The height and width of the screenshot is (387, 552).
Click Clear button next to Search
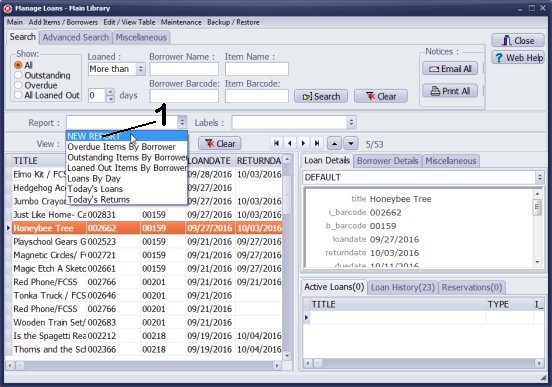381,96
